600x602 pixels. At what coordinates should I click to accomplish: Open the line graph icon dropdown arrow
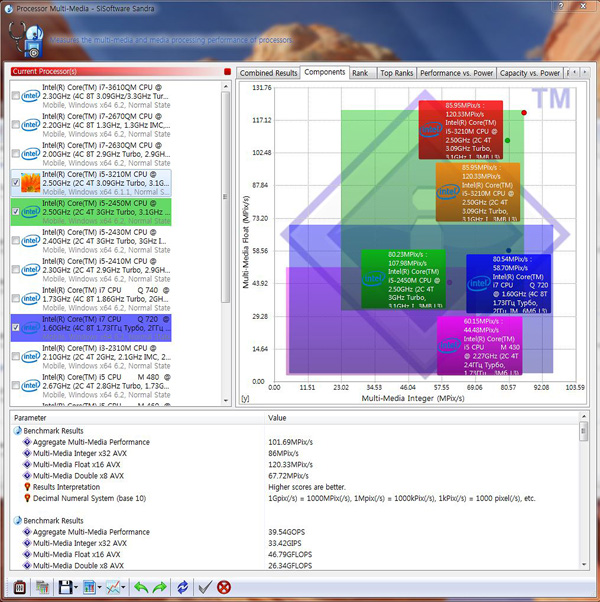123,587
